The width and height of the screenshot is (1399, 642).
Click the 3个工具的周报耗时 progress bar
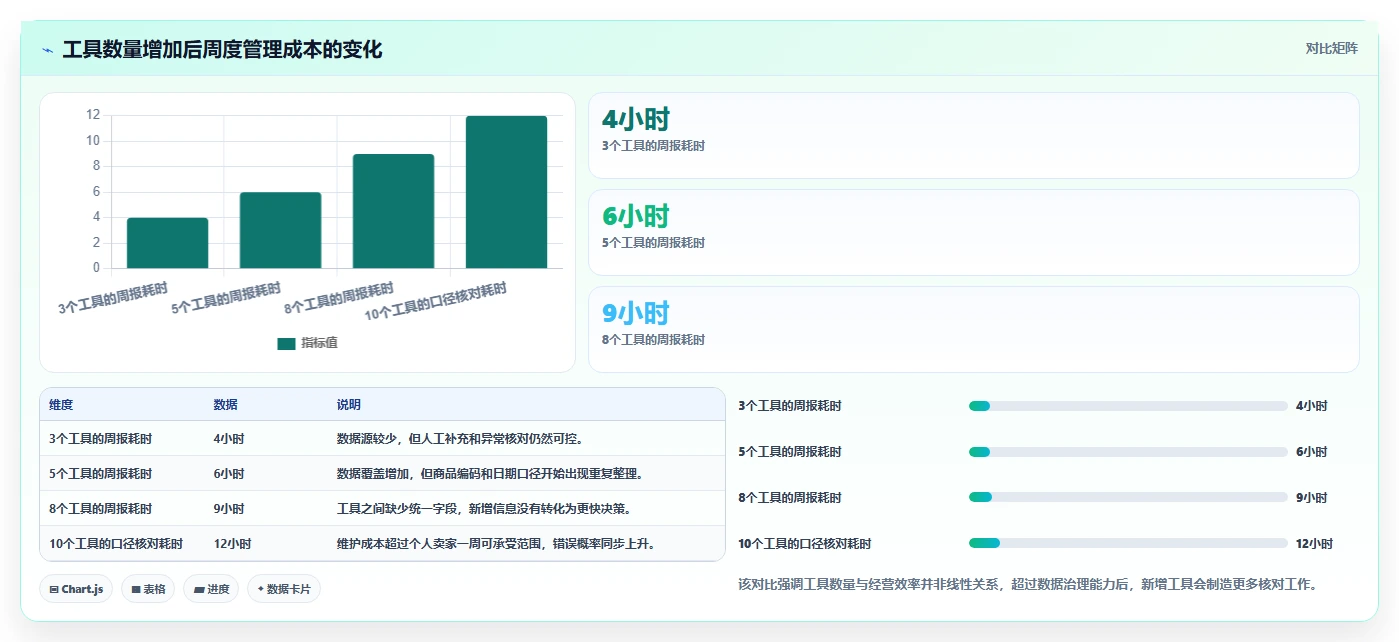[x=1128, y=406]
